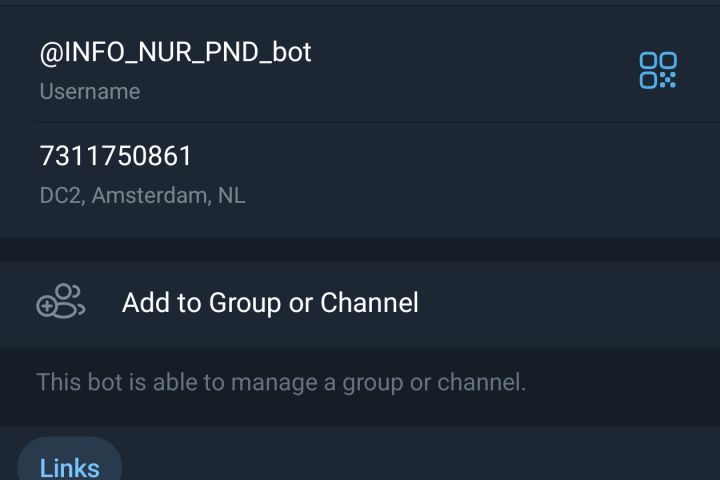Screen dimensions: 720x480
Task: Select the word 'Channel' in Add to Group row
Action: click(x=369, y=303)
